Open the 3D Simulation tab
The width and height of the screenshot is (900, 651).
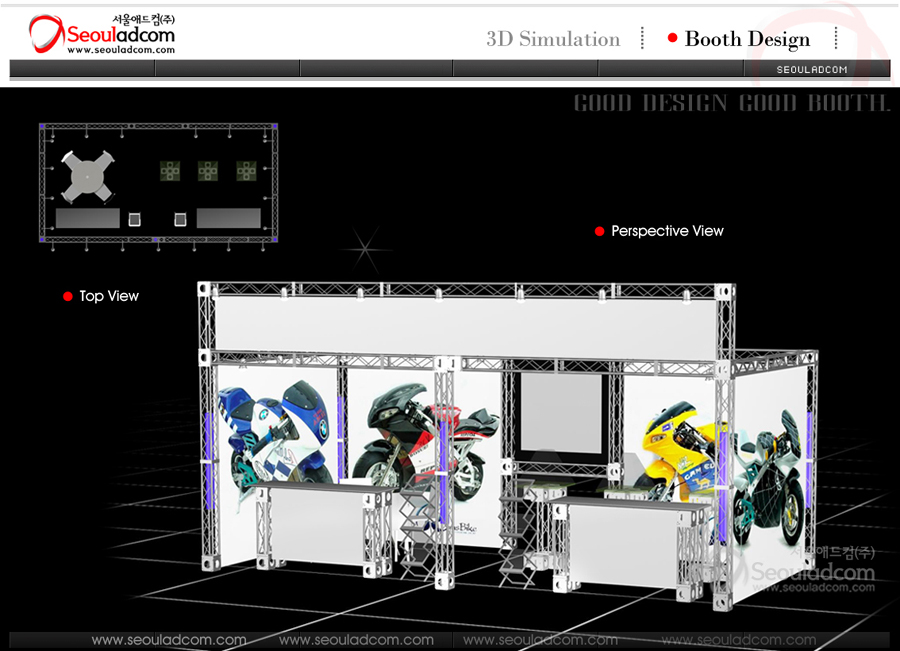[553, 39]
